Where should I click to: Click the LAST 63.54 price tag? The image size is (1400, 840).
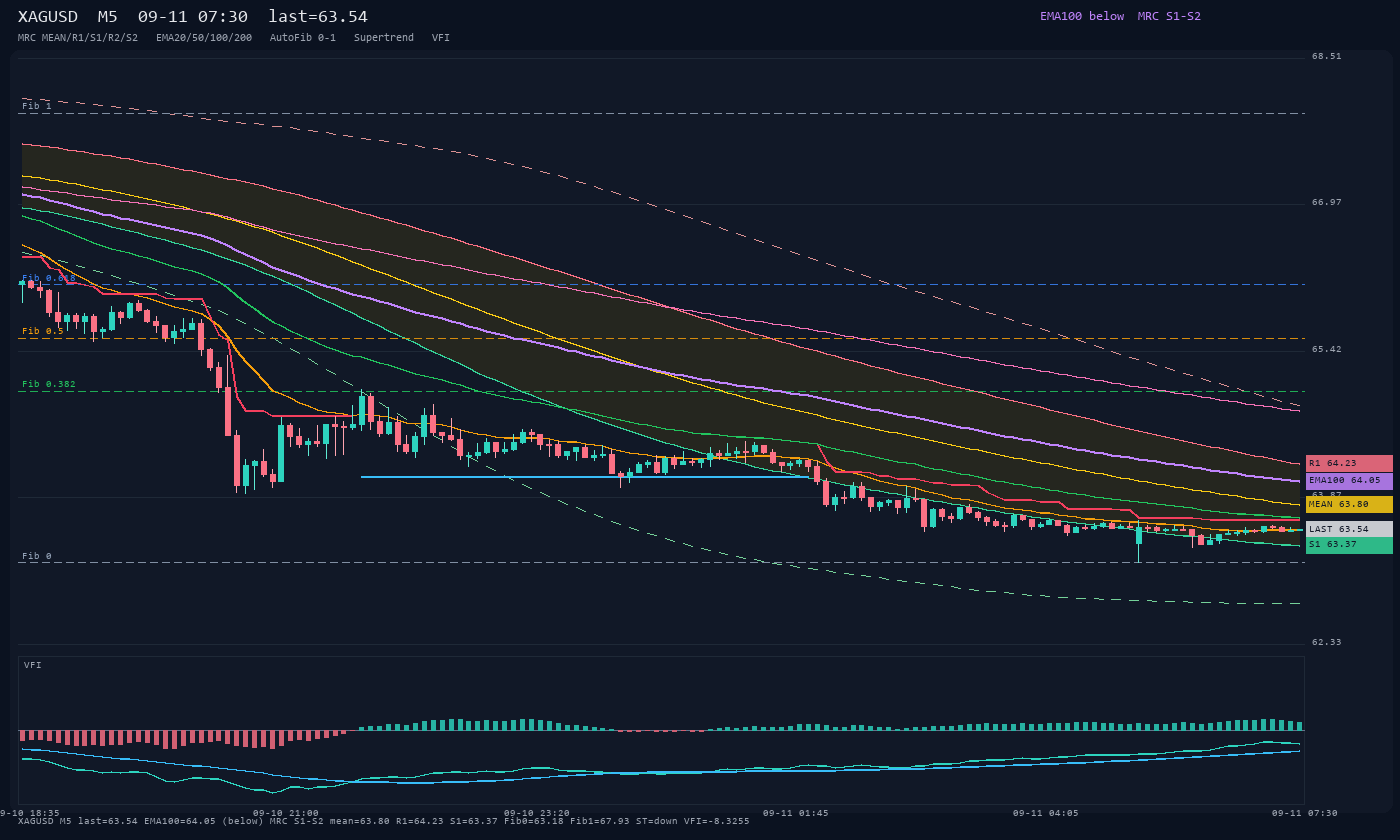point(1349,529)
